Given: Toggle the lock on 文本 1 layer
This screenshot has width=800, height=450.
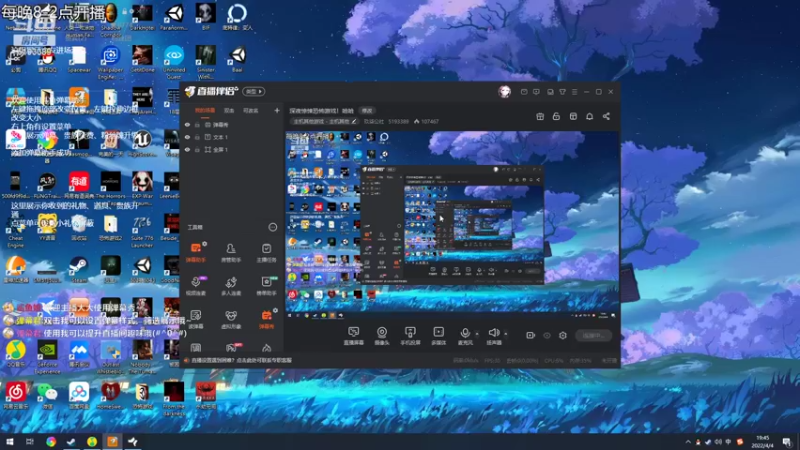Looking at the screenshot, I should point(197,137).
